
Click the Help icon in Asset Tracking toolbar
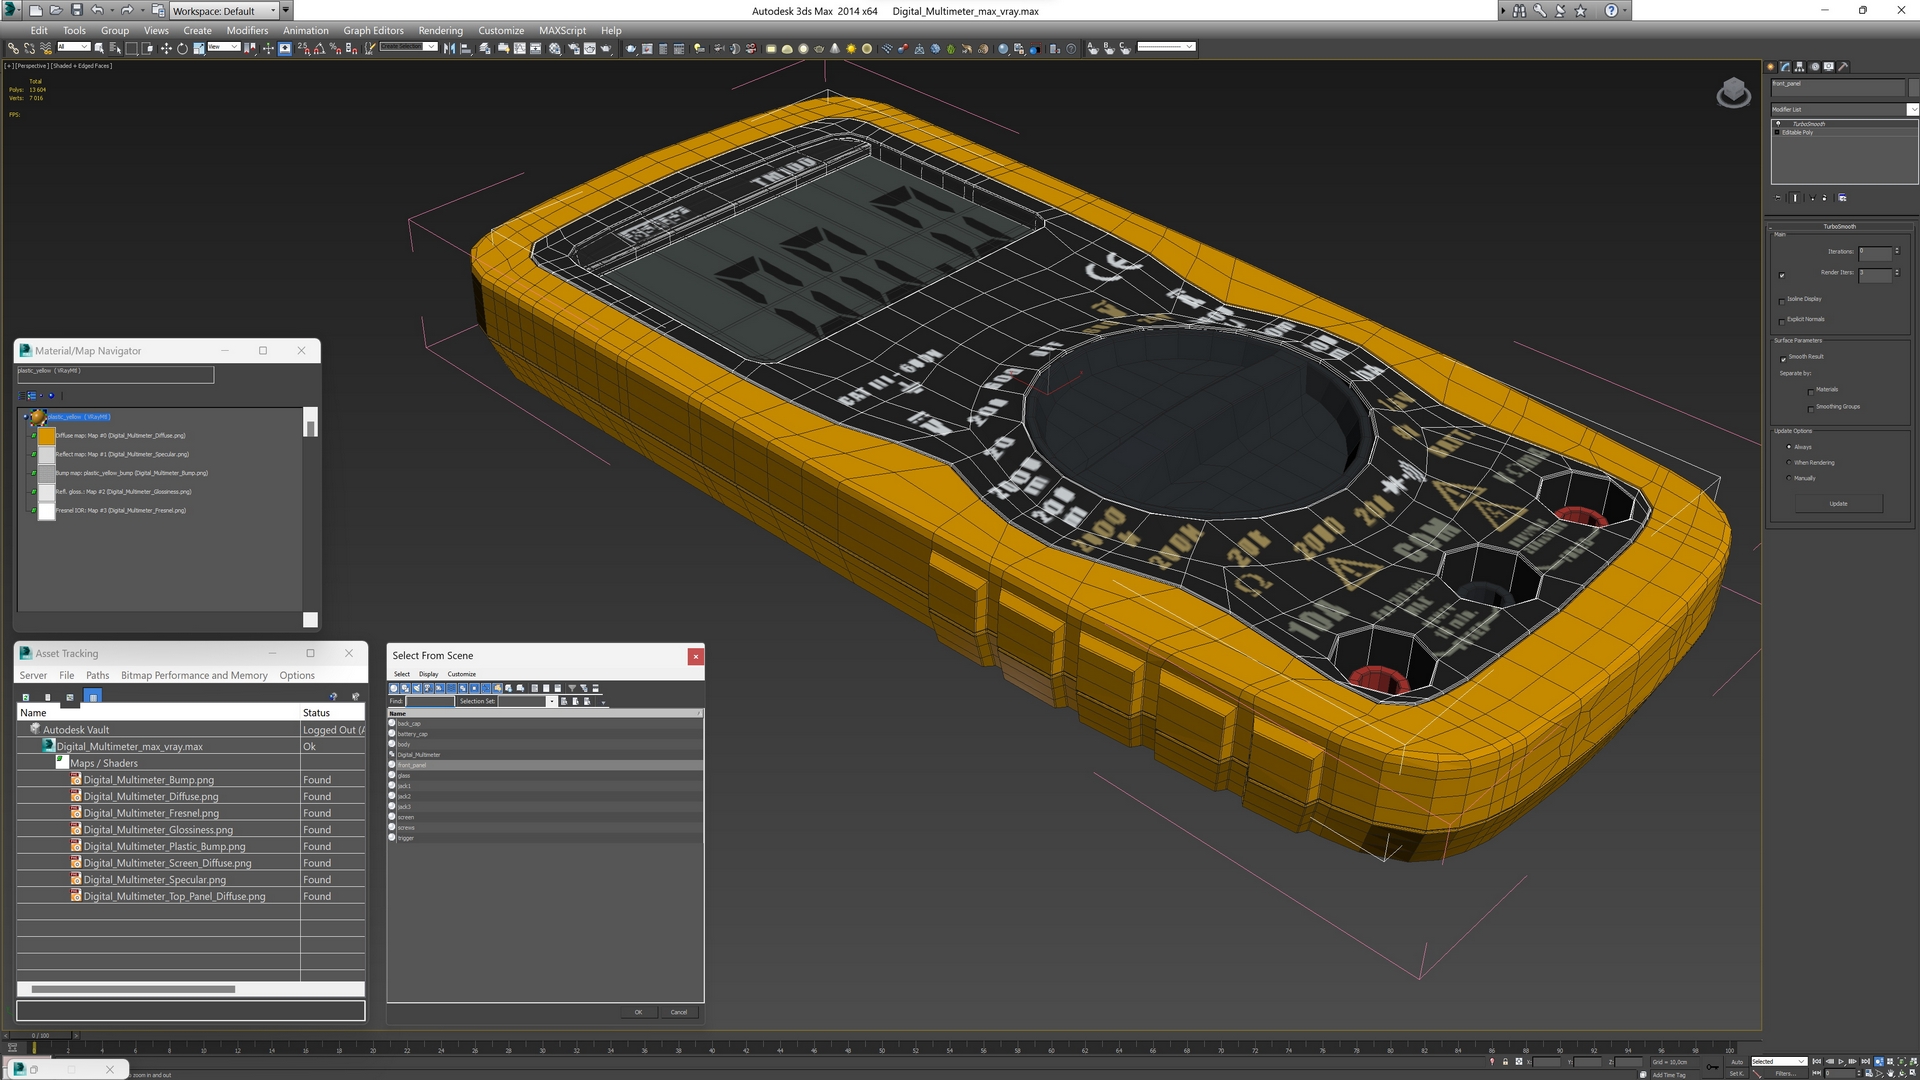pyautogui.click(x=333, y=697)
